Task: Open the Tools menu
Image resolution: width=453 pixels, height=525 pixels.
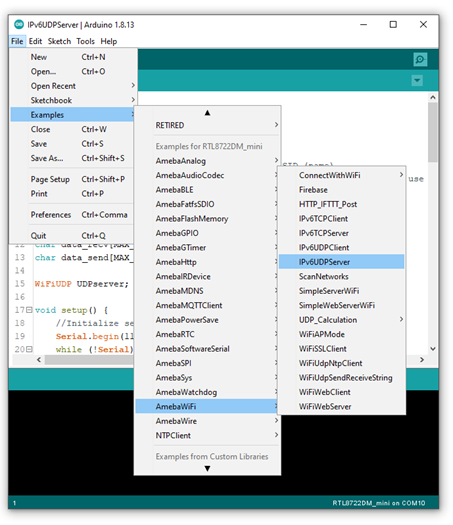Action: 85,41
